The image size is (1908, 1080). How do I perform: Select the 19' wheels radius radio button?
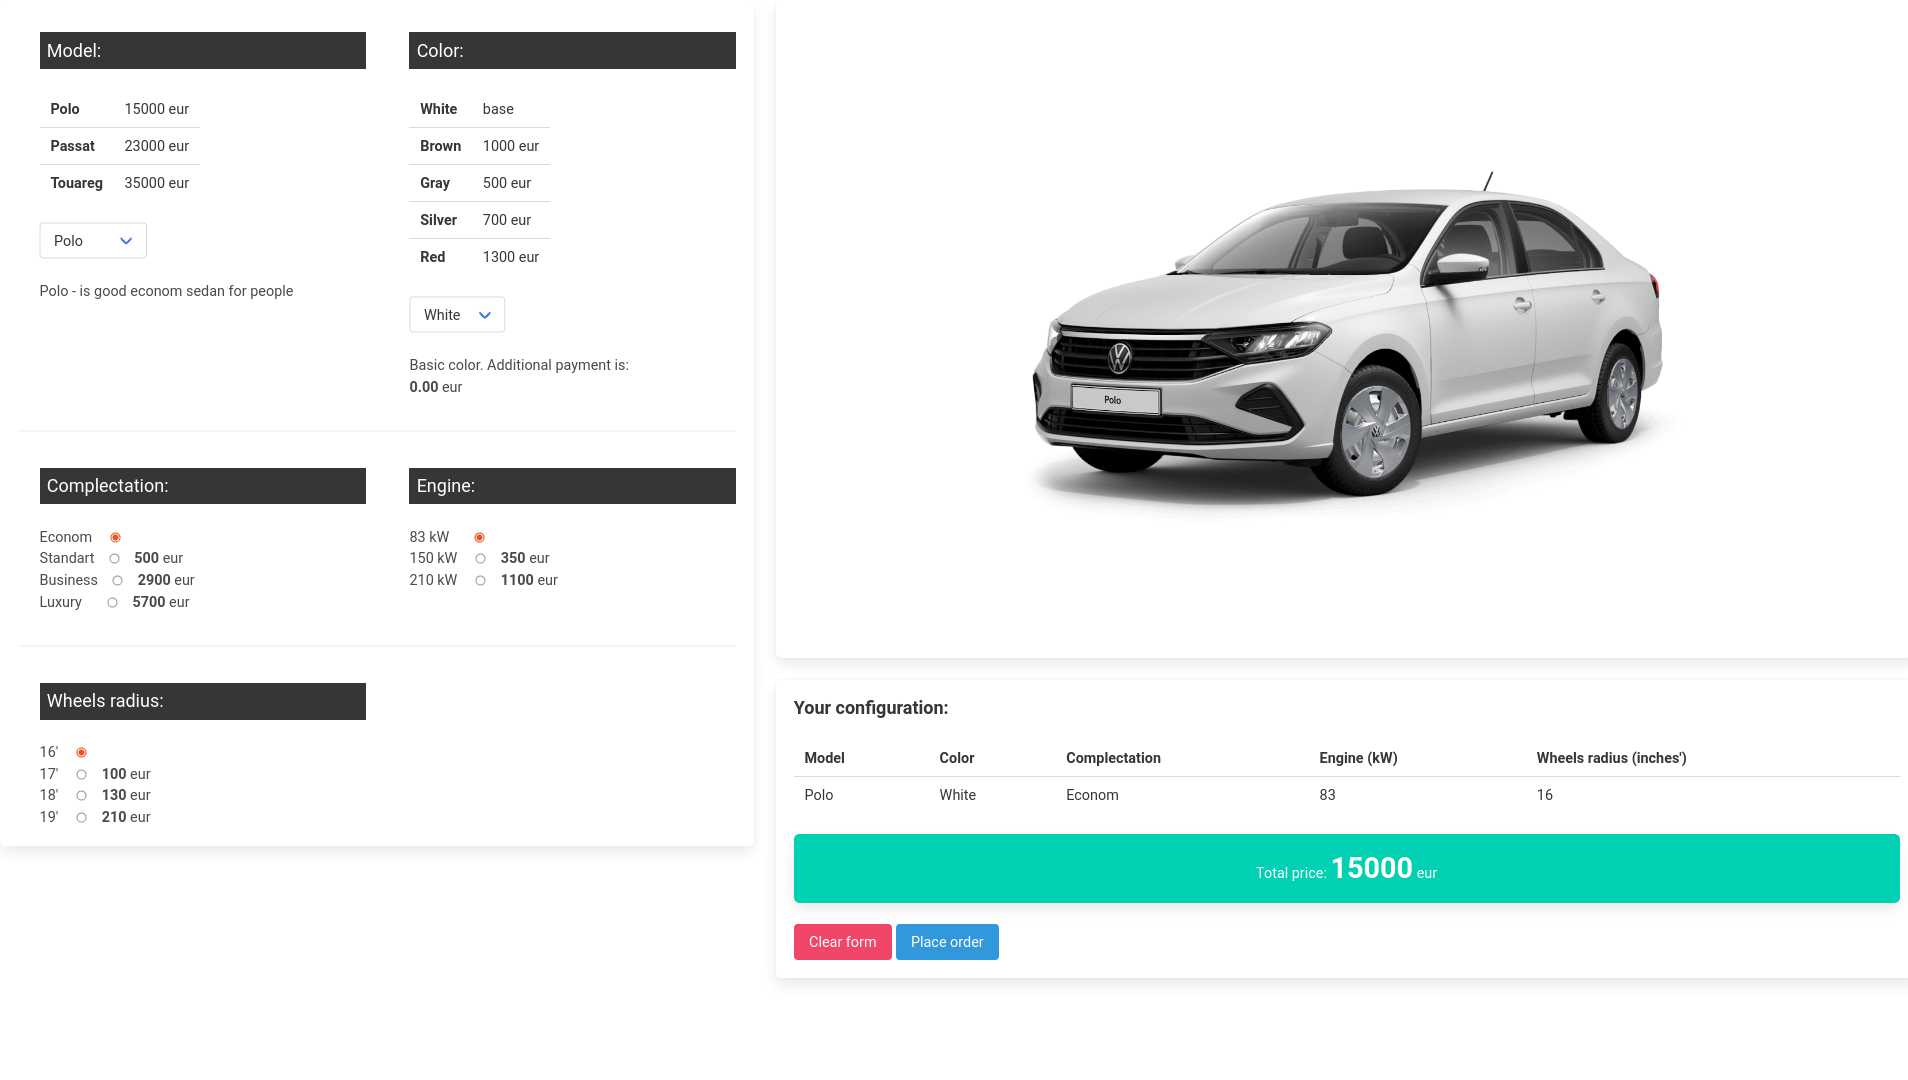pos(82,818)
